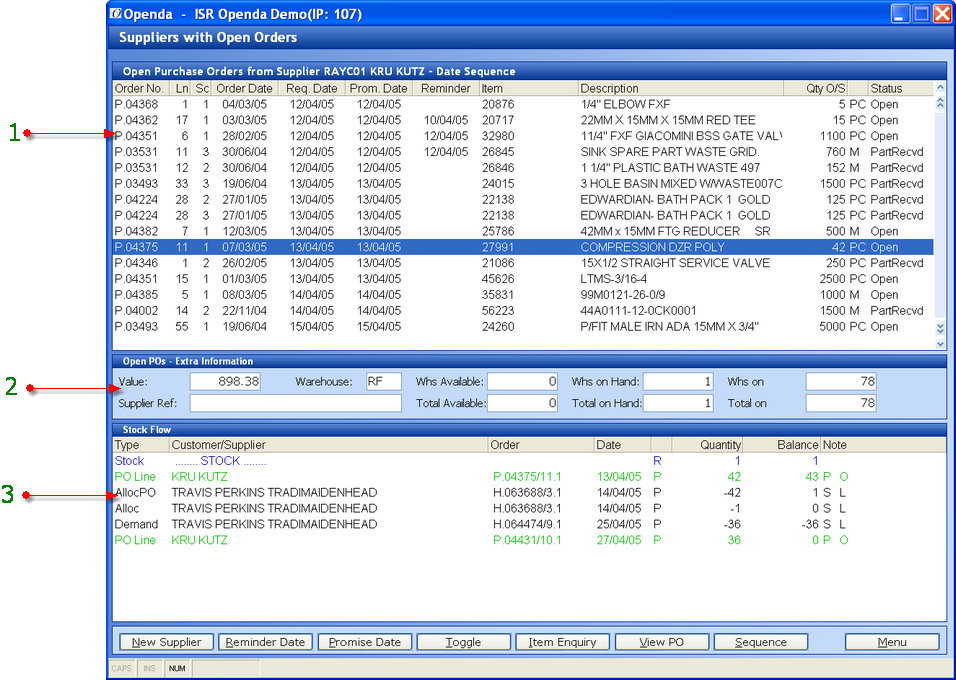
Task: Click the Openda application icon in title bar
Action: tap(115, 13)
